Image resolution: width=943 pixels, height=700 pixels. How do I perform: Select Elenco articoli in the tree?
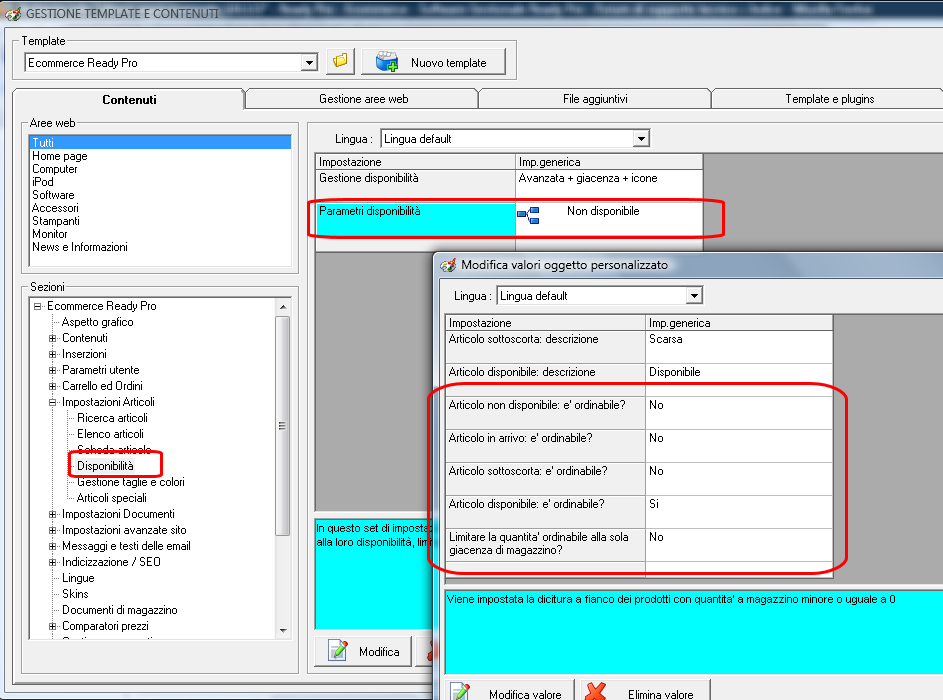(110, 434)
